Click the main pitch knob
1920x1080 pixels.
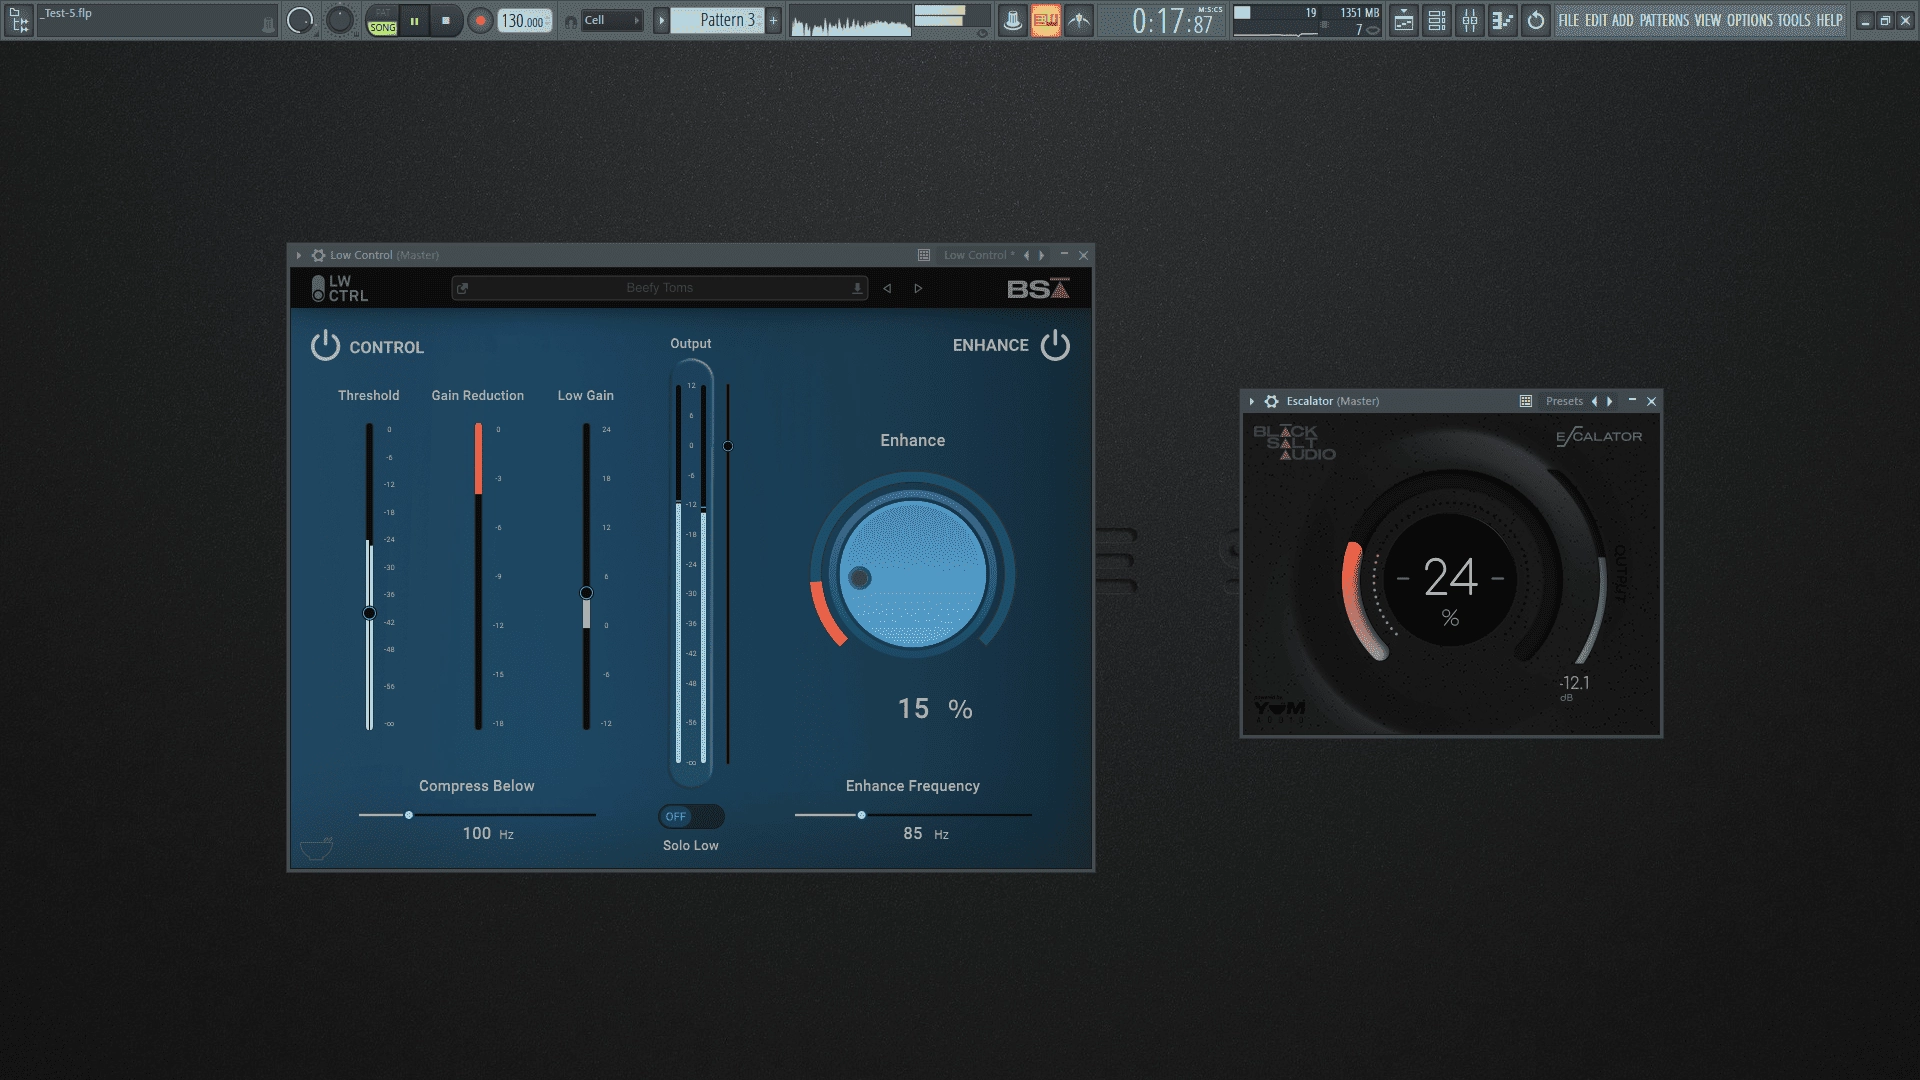(340, 20)
